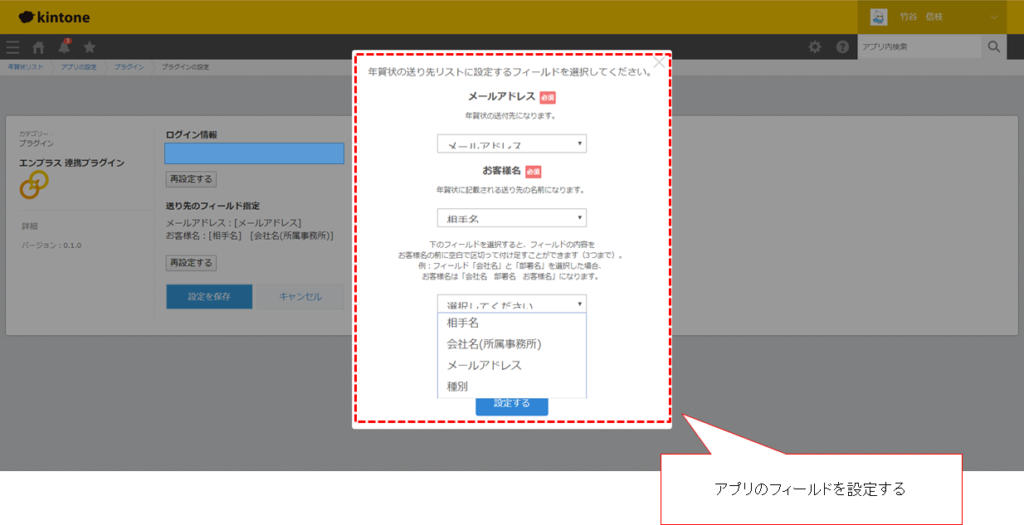Open the favorites star icon
The height and width of the screenshot is (525, 1024).
pyautogui.click(x=89, y=47)
